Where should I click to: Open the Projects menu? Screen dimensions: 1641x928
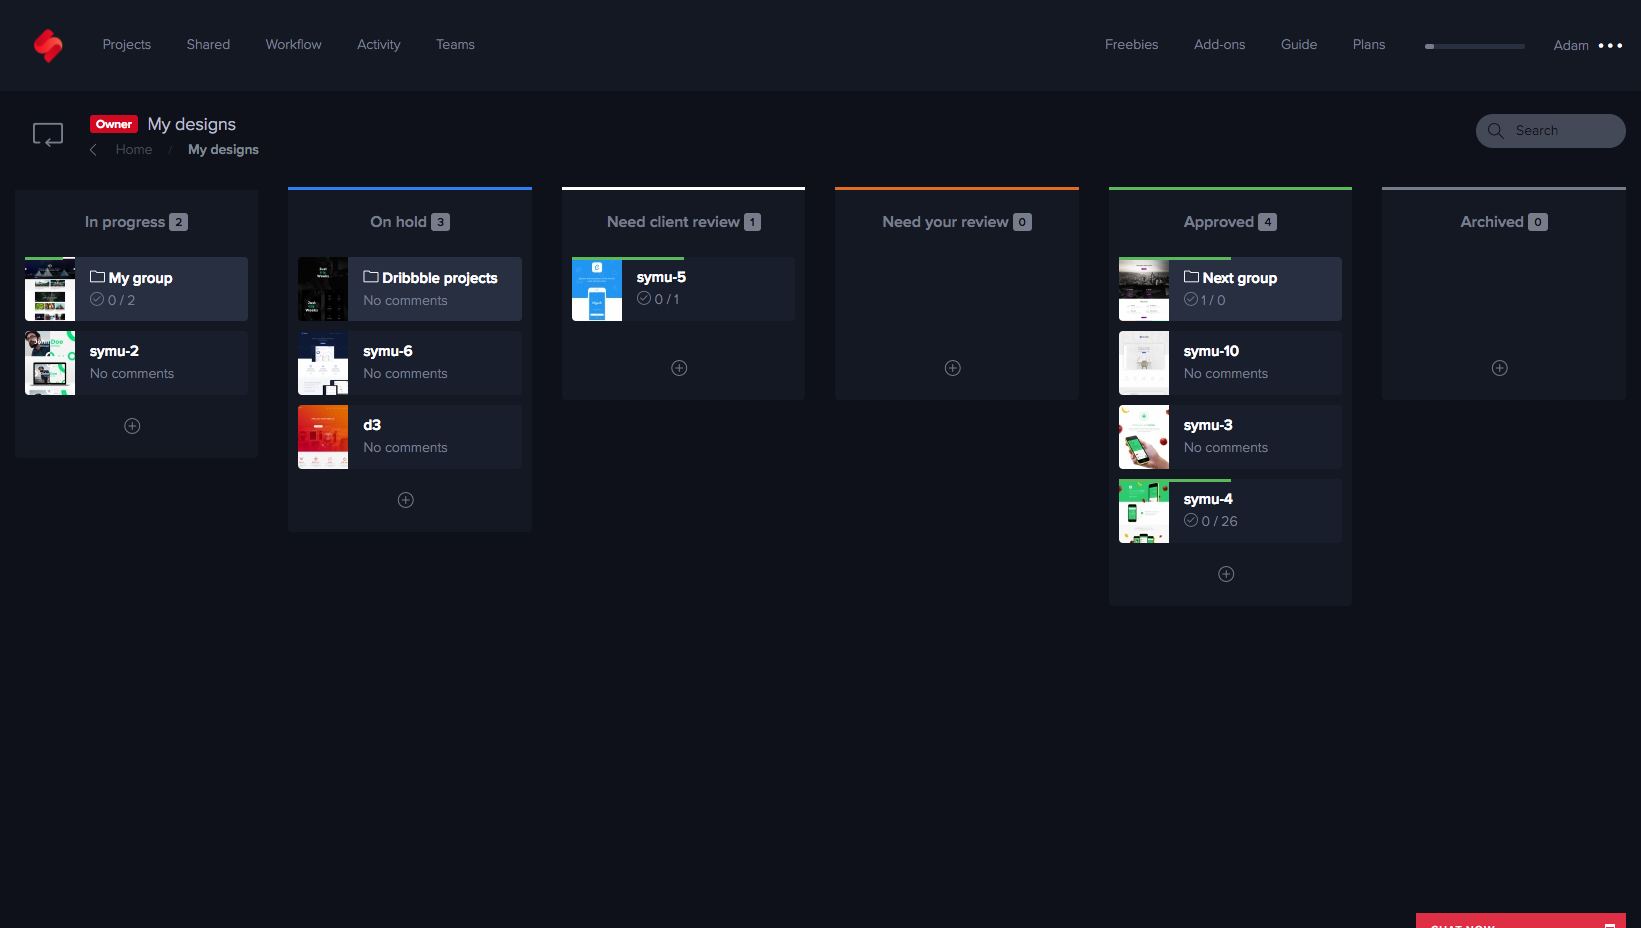click(127, 45)
